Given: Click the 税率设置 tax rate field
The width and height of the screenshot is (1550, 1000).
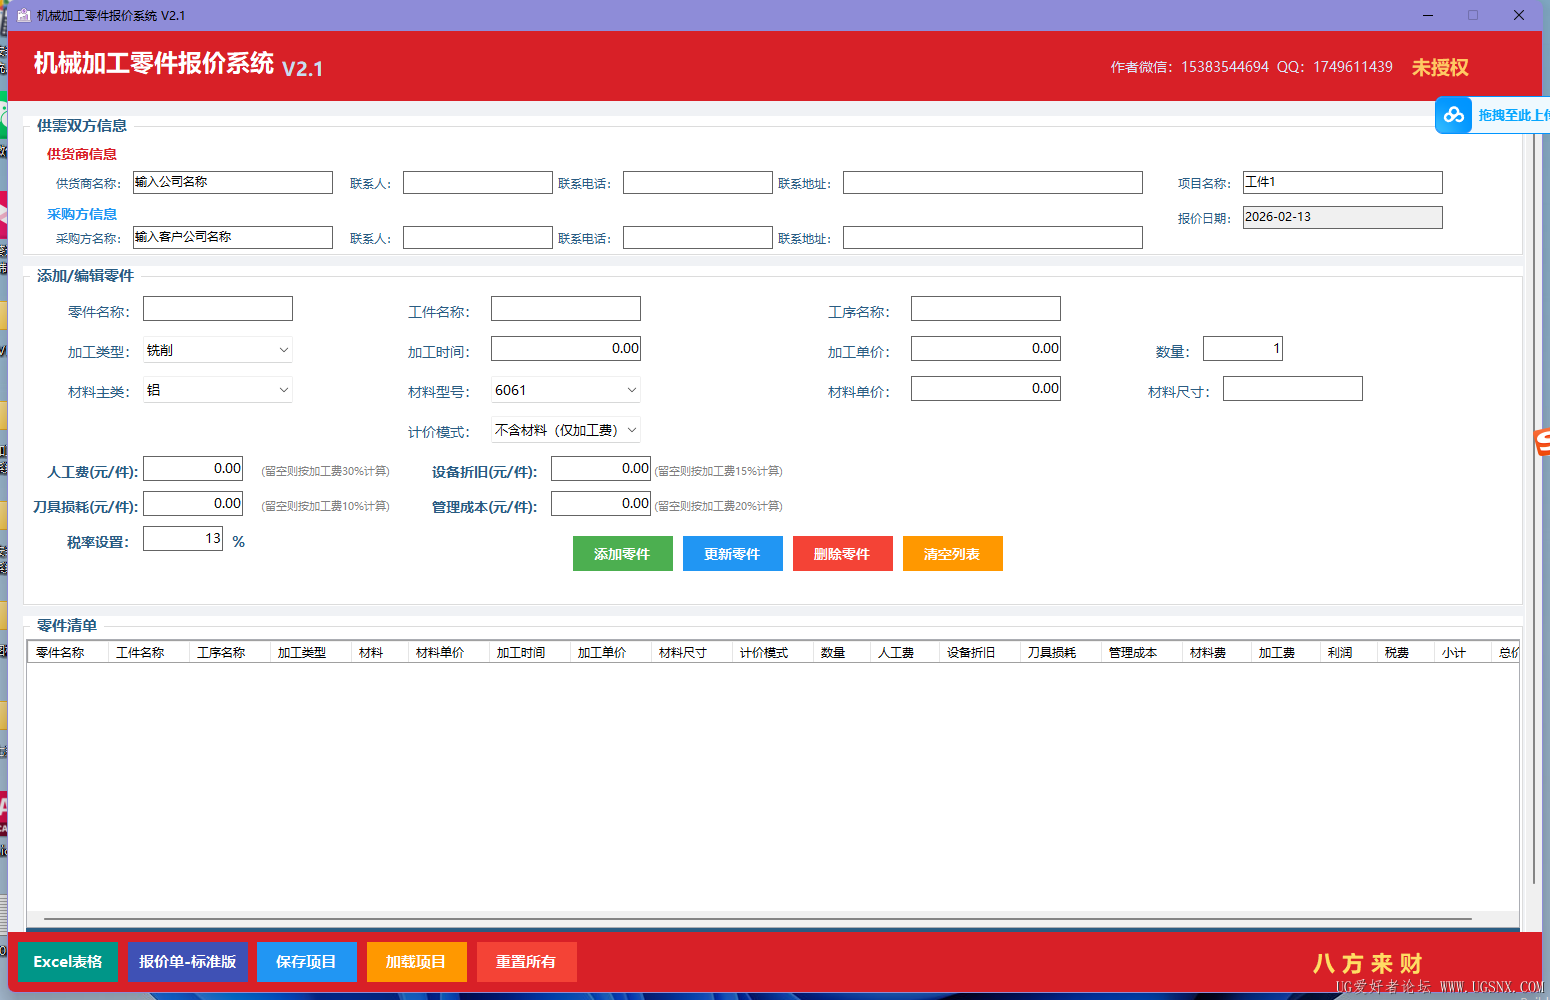Looking at the screenshot, I should click(x=183, y=539).
